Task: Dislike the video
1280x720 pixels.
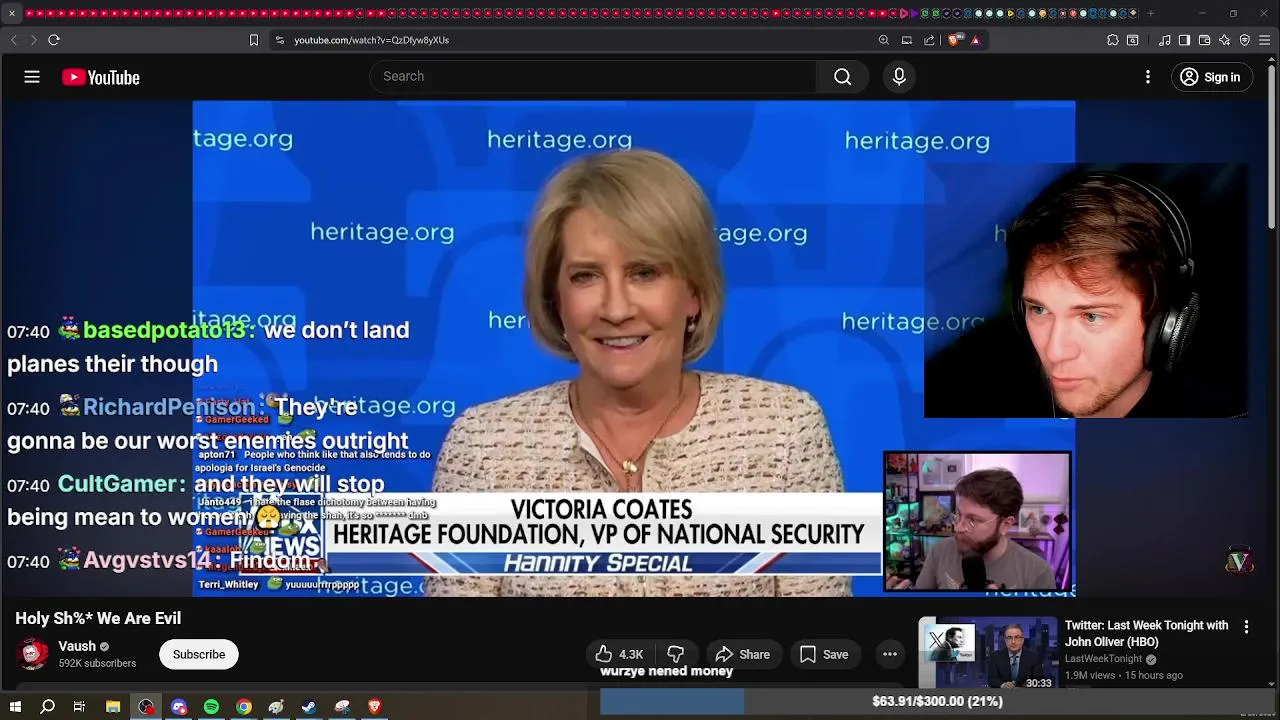Action: pos(676,654)
